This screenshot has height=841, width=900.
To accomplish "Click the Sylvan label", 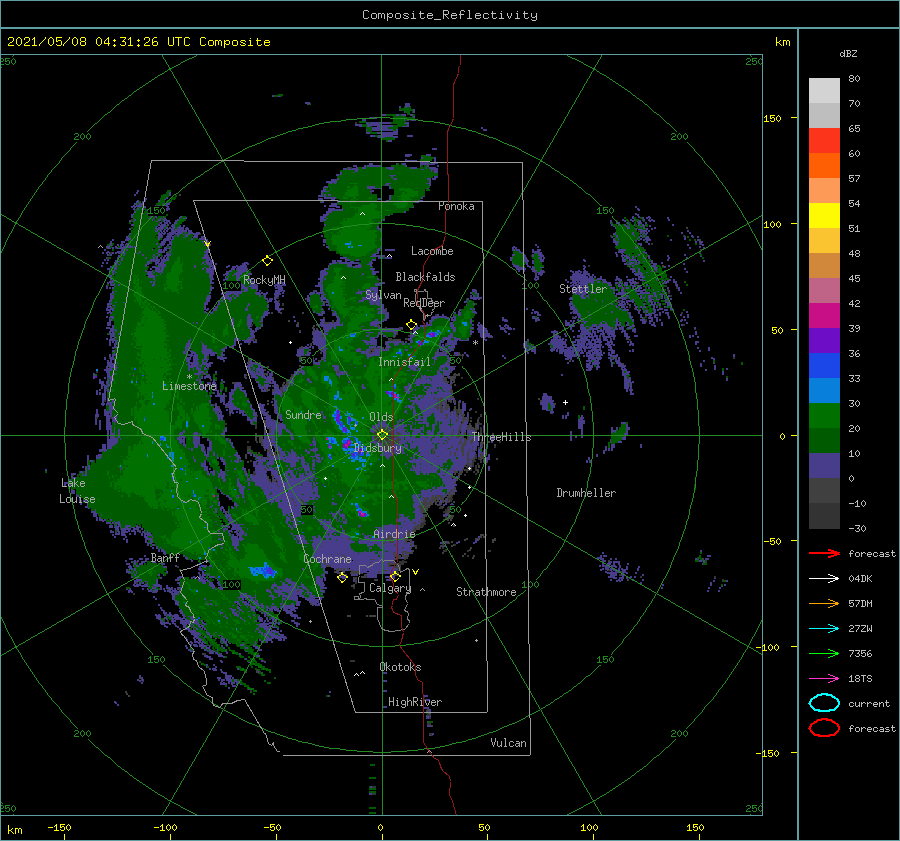I will [x=383, y=295].
